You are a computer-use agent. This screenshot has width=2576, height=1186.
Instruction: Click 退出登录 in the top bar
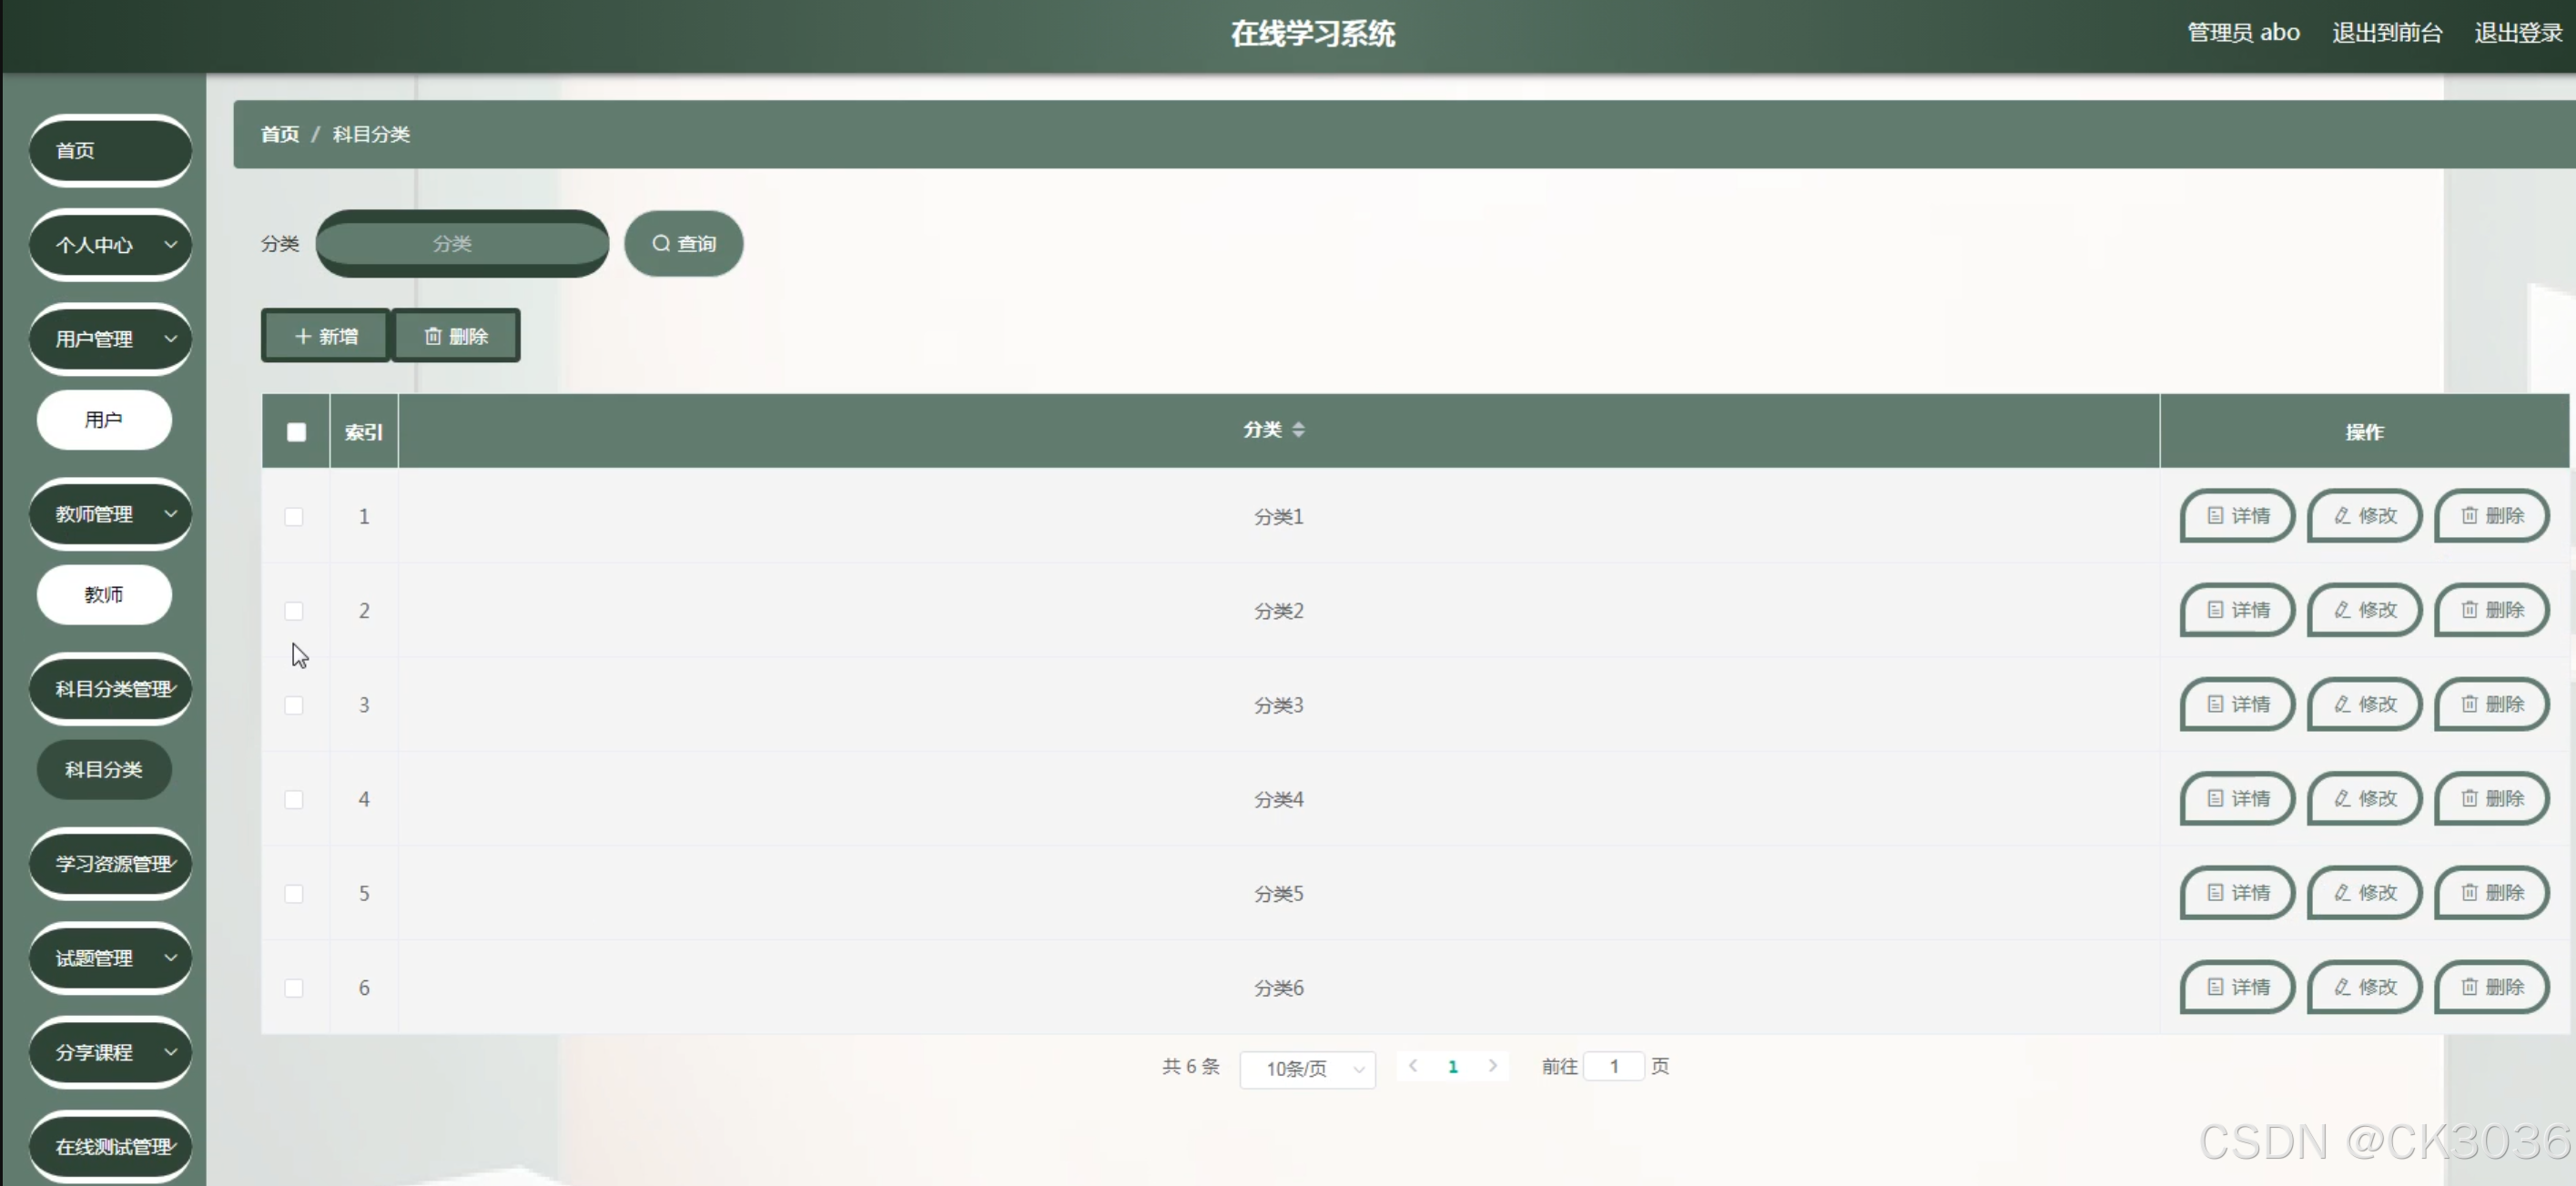2517,33
